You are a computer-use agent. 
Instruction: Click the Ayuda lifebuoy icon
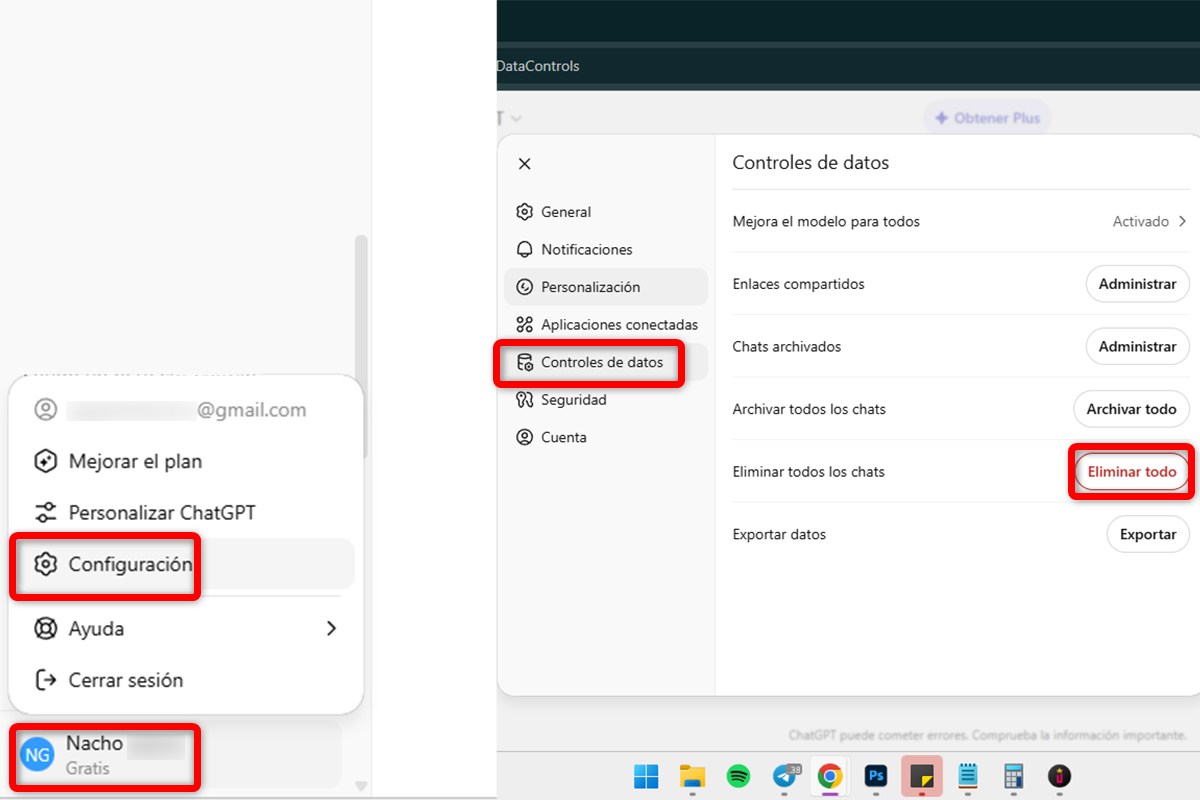pos(45,629)
